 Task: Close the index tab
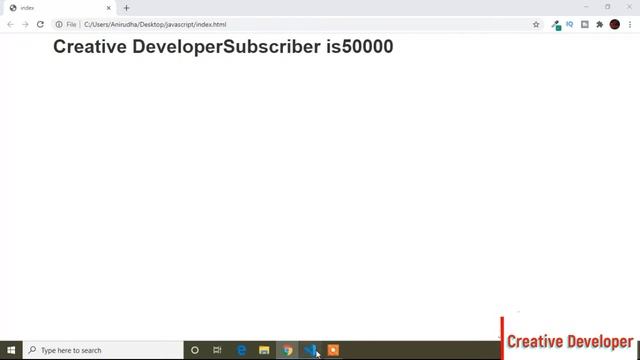coord(109,8)
